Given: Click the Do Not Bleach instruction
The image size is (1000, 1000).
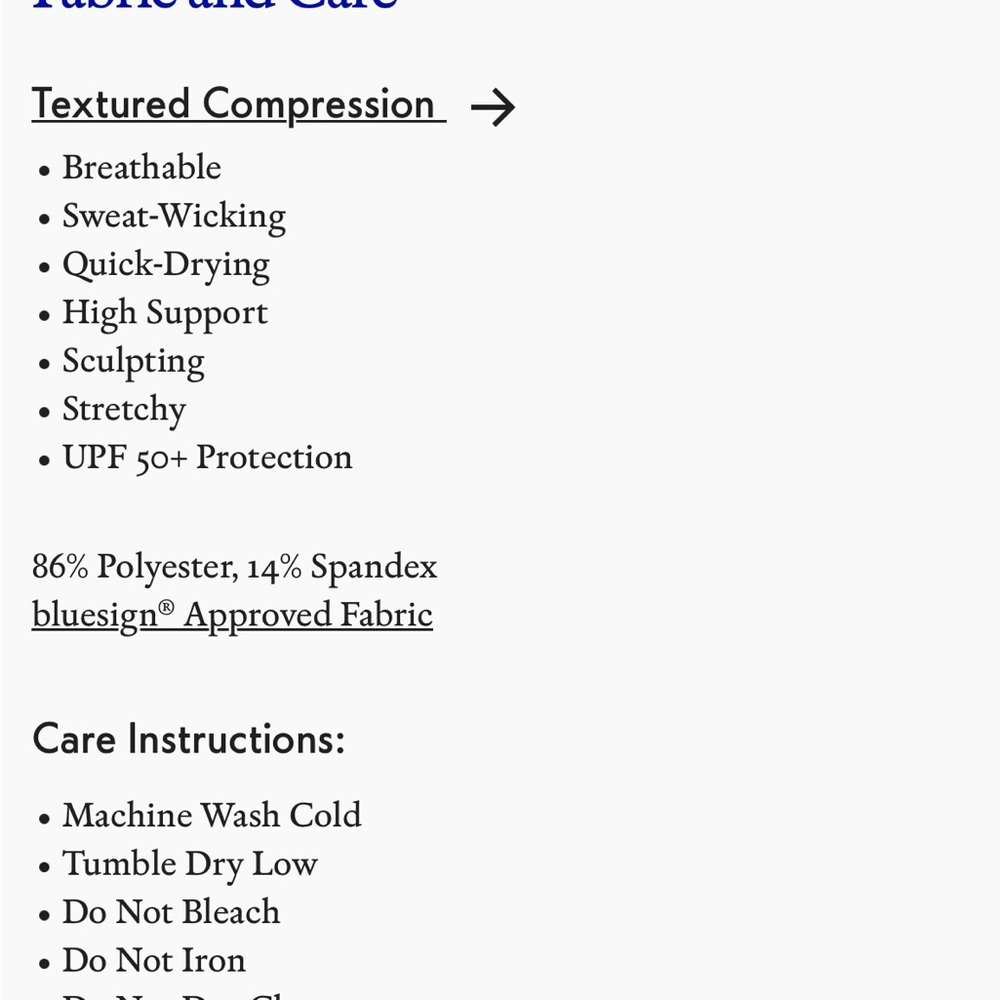Looking at the screenshot, I should coord(171,912).
